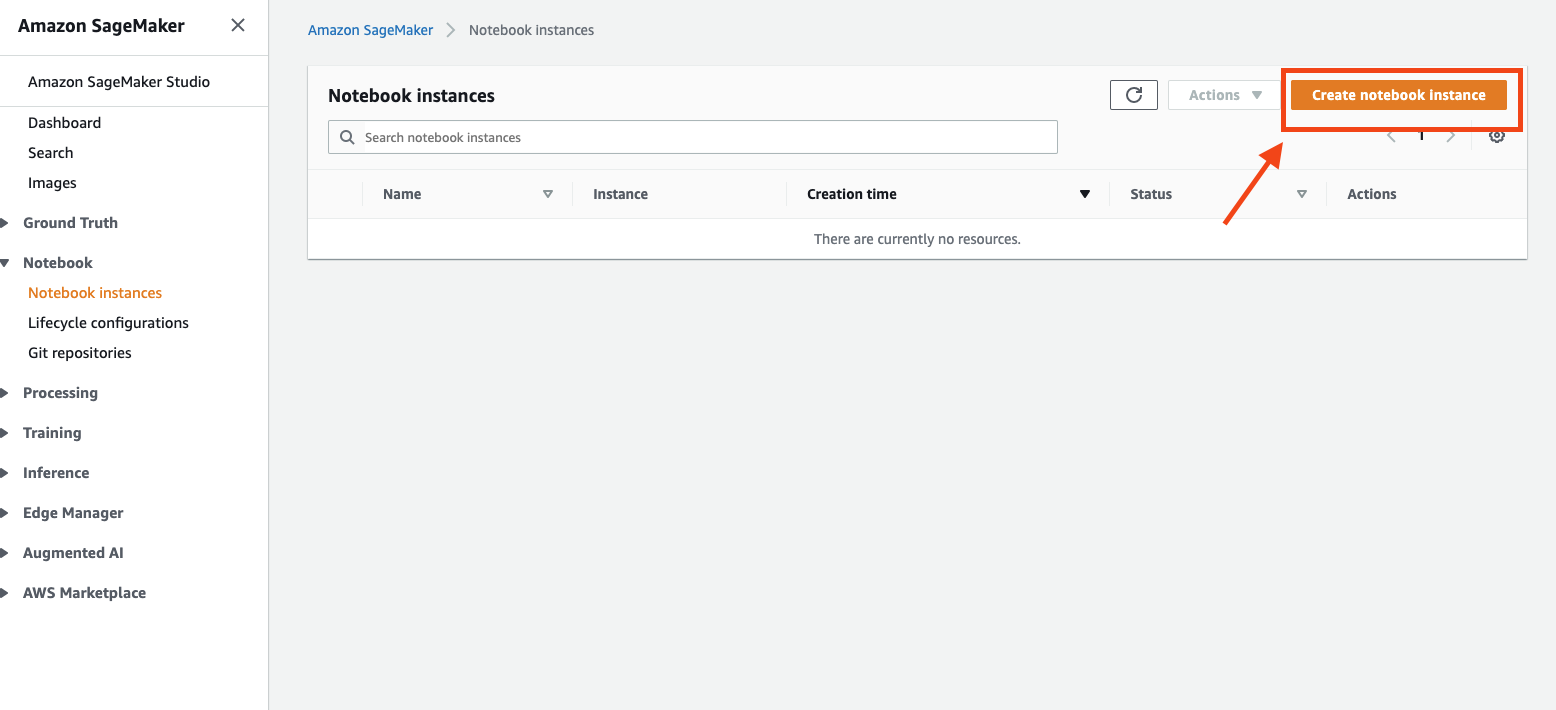The image size is (1556, 710).
Task: Click Create notebook instance button
Action: pyautogui.click(x=1398, y=95)
